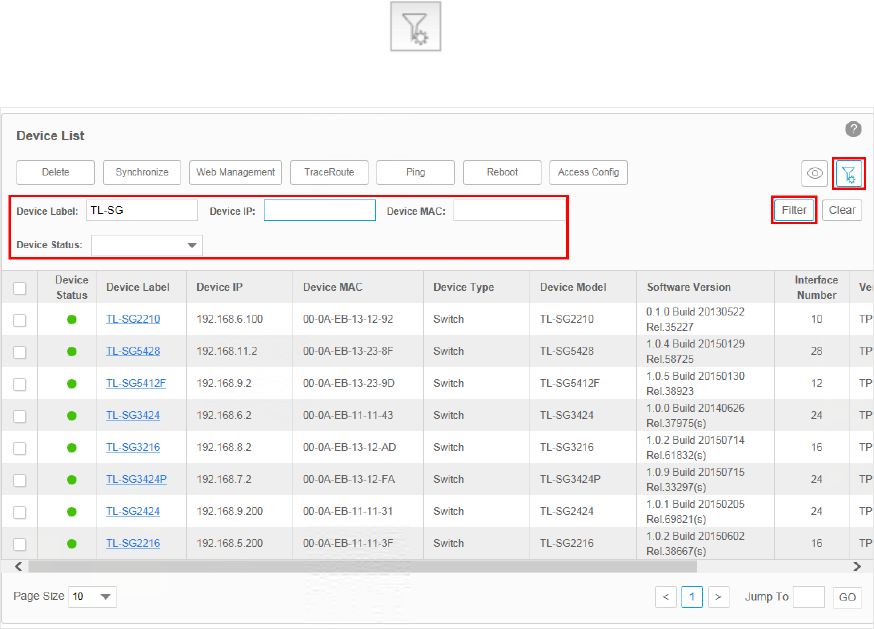Run TraceRoute
This screenshot has height=629, width=874.
pyautogui.click(x=329, y=172)
